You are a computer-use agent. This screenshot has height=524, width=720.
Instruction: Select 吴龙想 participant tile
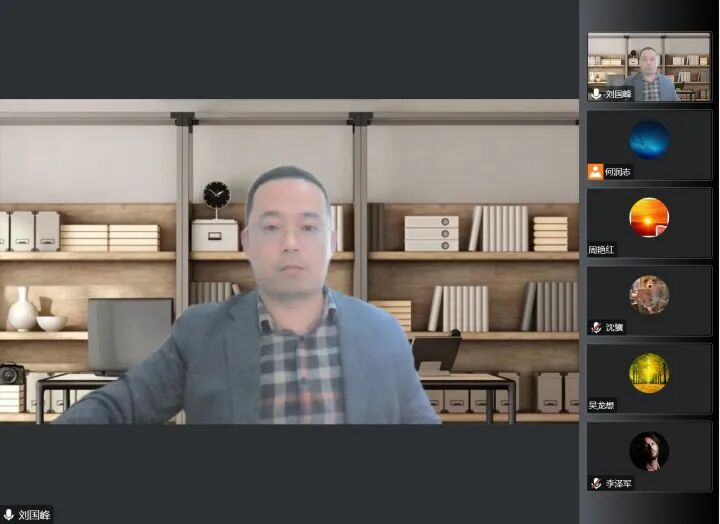tap(649, 378)
